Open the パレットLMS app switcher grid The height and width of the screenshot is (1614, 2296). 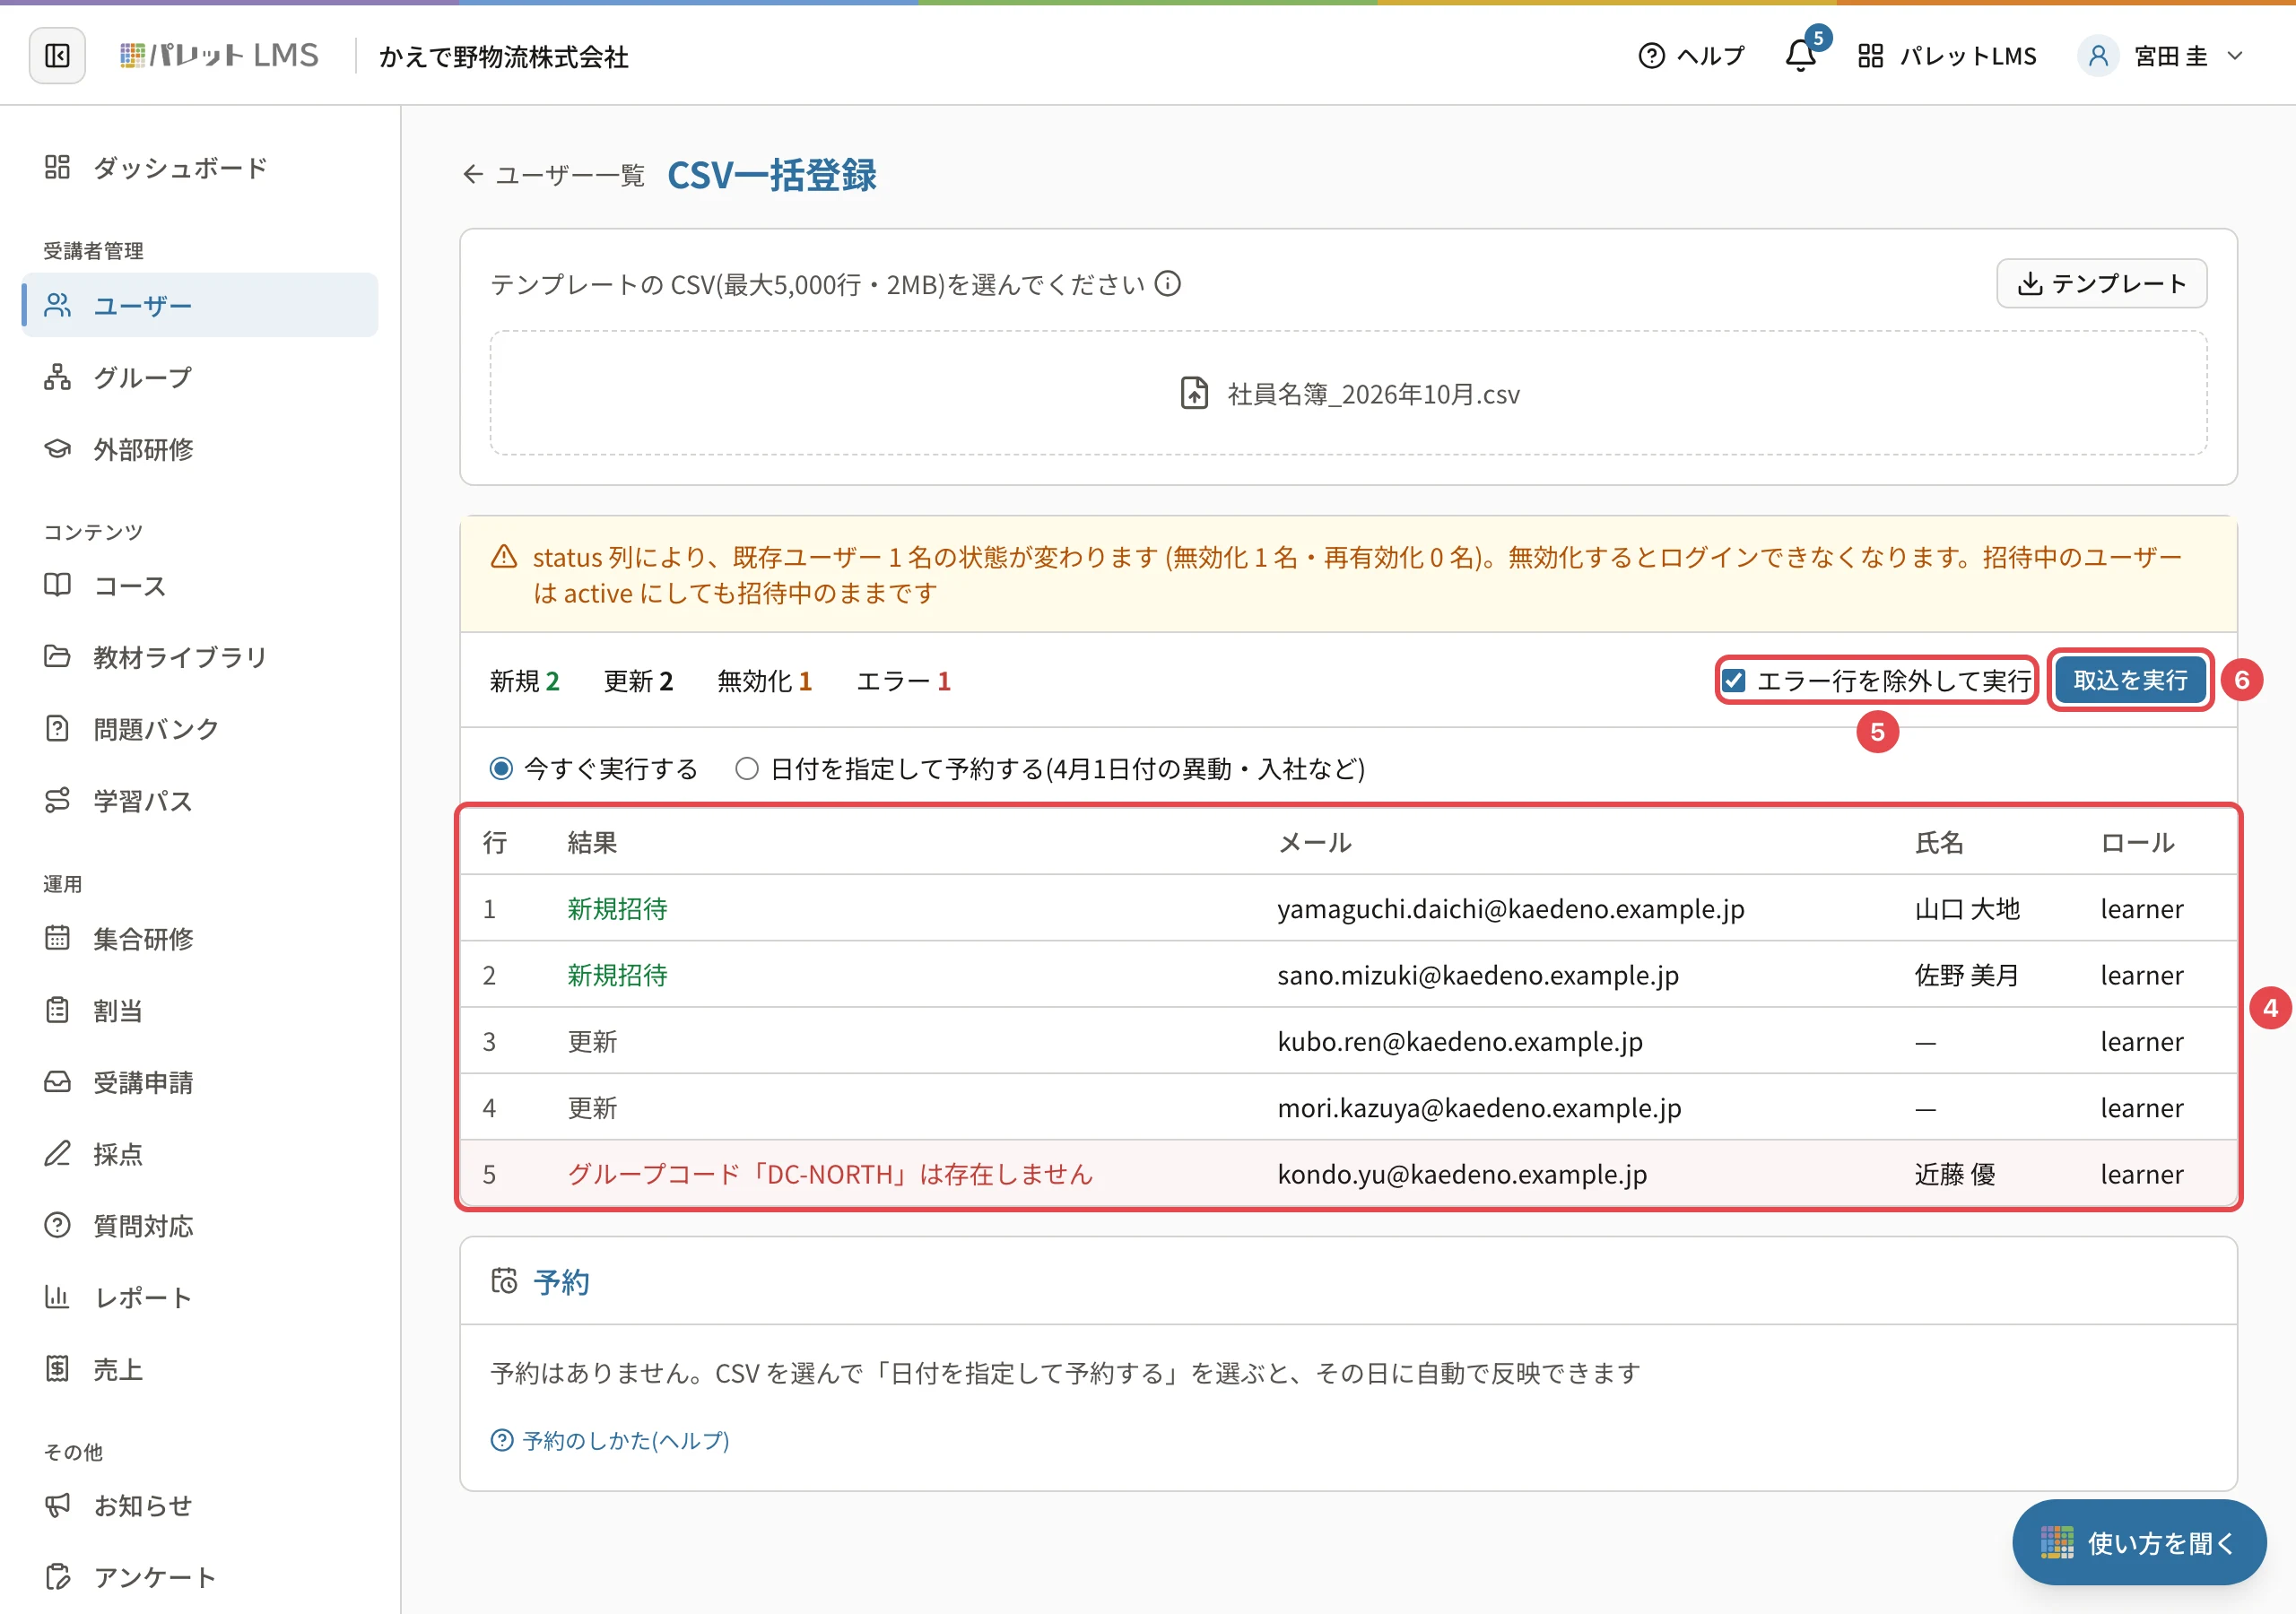[1946, 56]
